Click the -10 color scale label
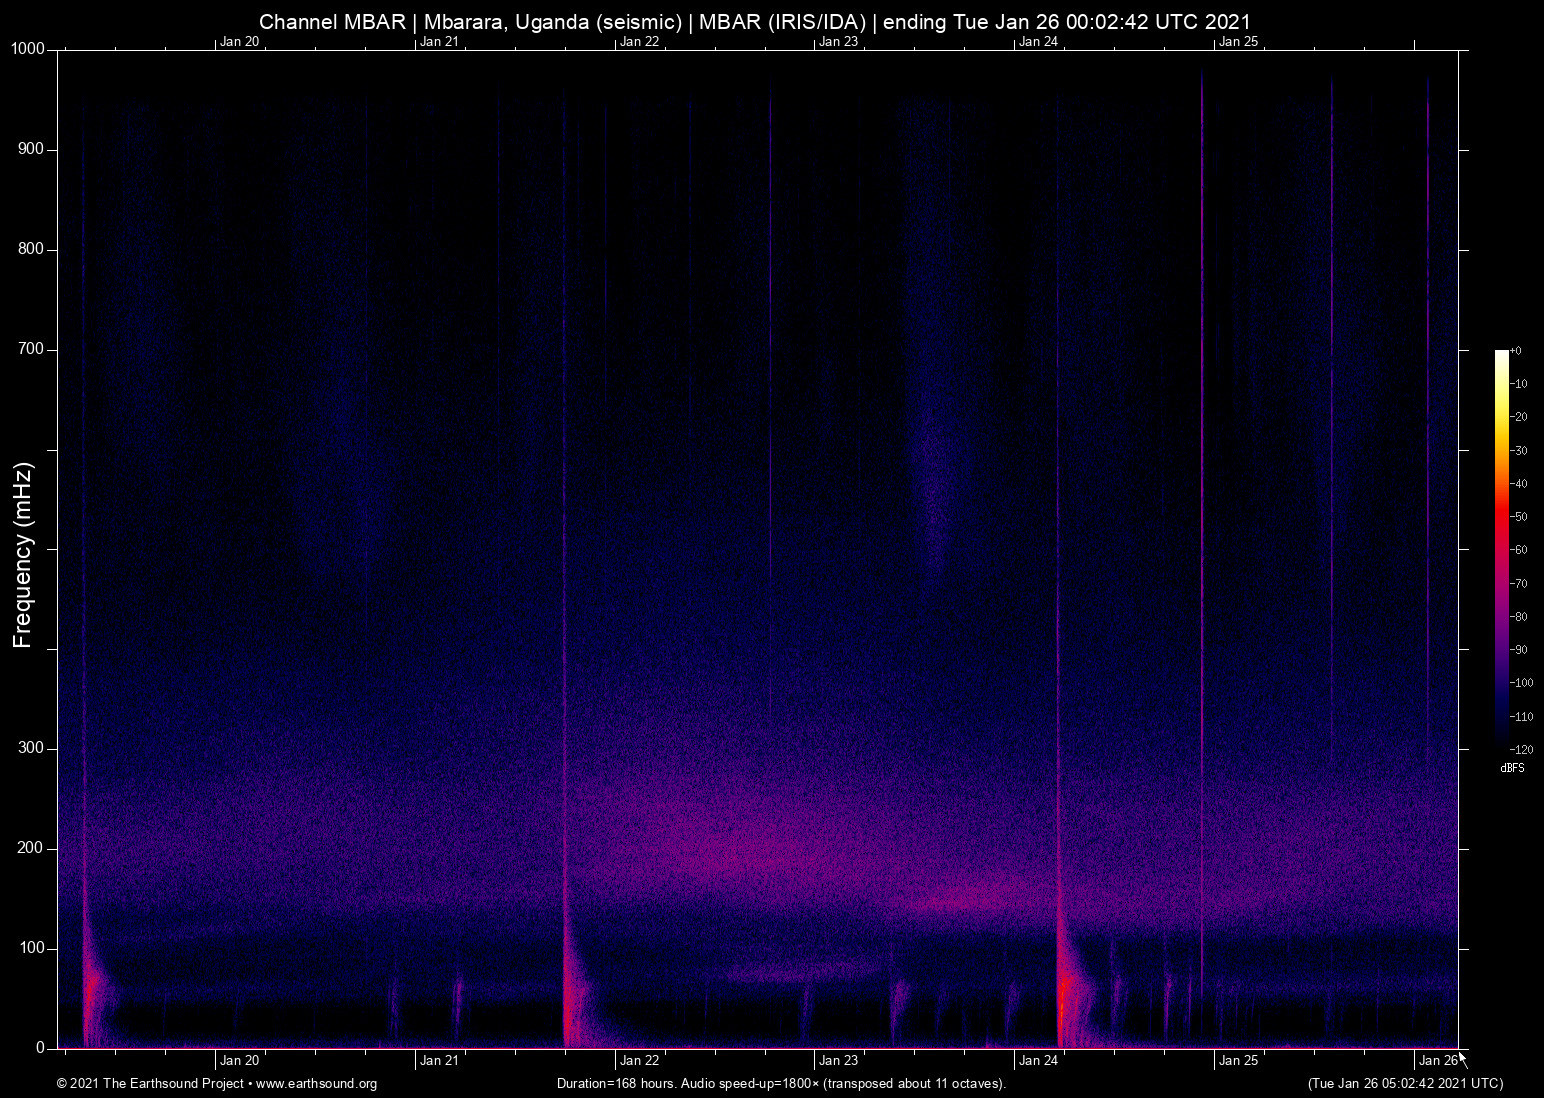This screenshot has width=1544, height=1098. click(x=1518, y=384)
